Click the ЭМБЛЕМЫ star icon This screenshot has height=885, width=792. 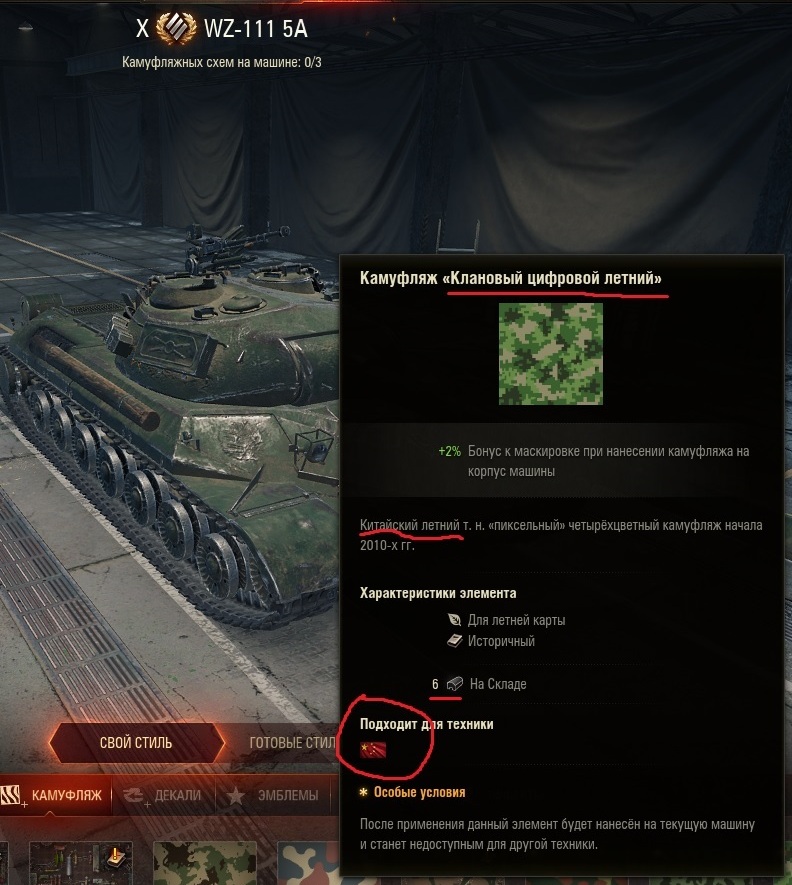[x=235, y=795]
